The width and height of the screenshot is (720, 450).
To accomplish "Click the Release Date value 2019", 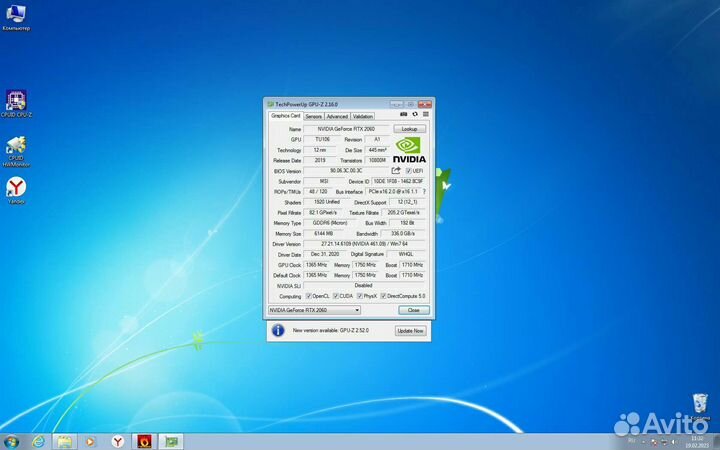I will [x=320, y=160].
